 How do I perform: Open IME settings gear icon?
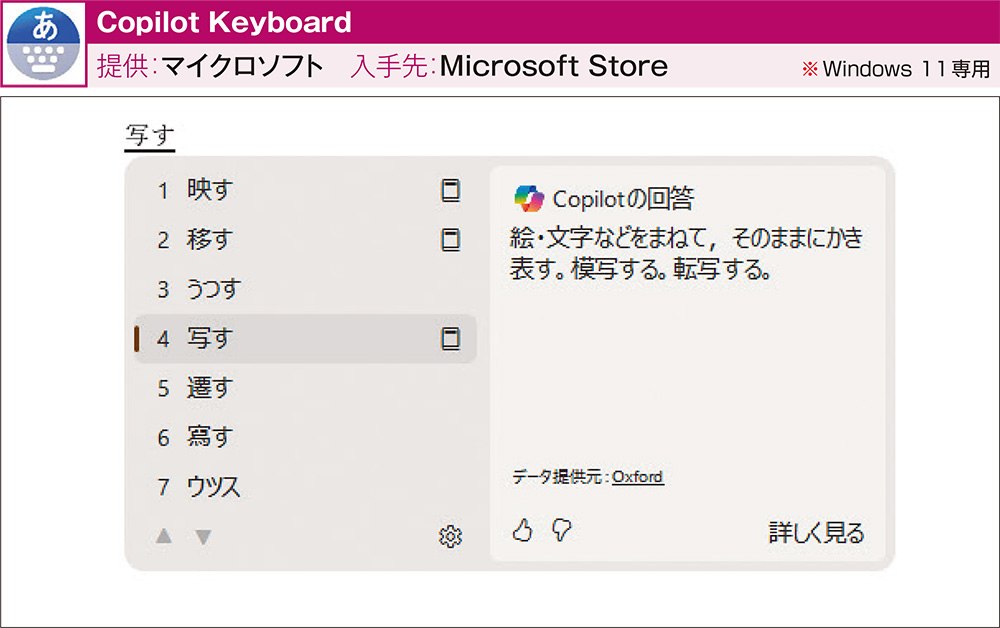click(x=450, y=536)
